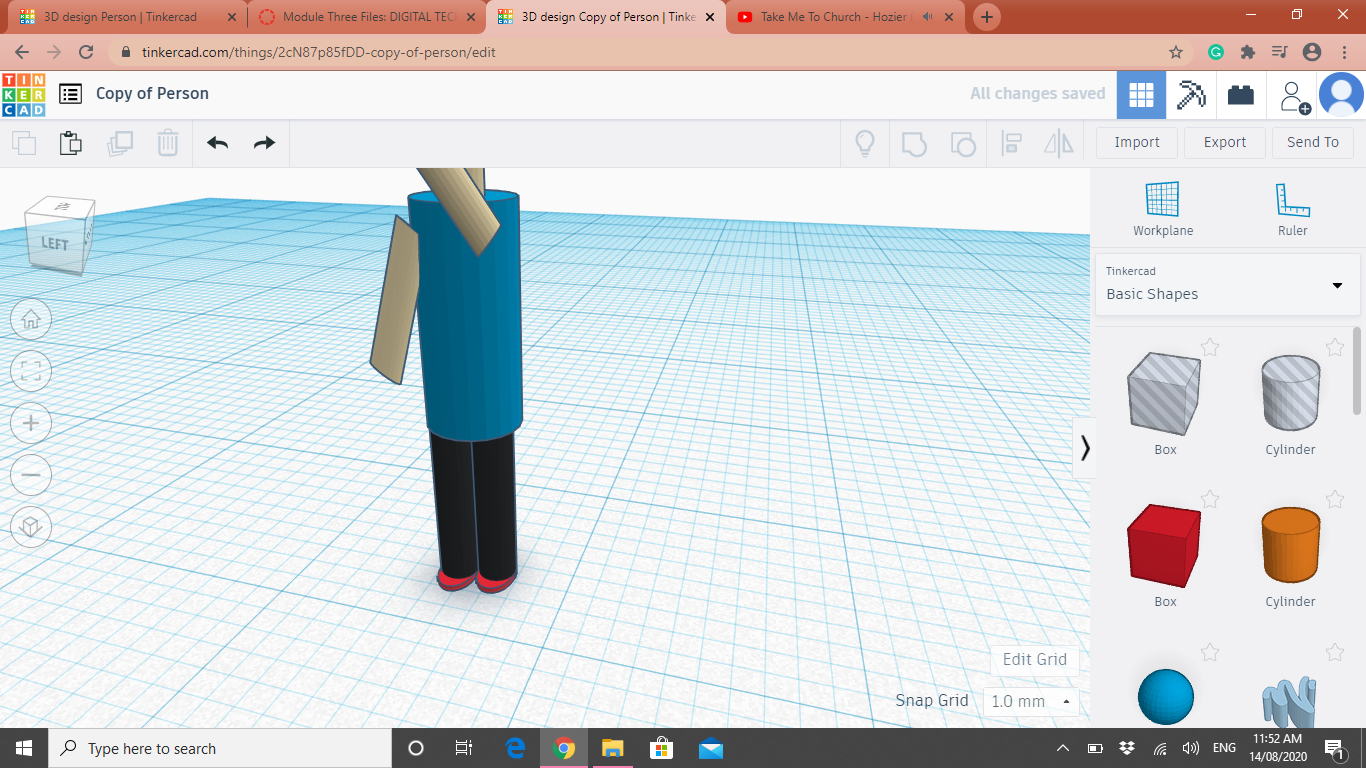Favorite the orange Cylinder with star
This screenshot has height=768, width=1366.
click(x=1335, y=499)
